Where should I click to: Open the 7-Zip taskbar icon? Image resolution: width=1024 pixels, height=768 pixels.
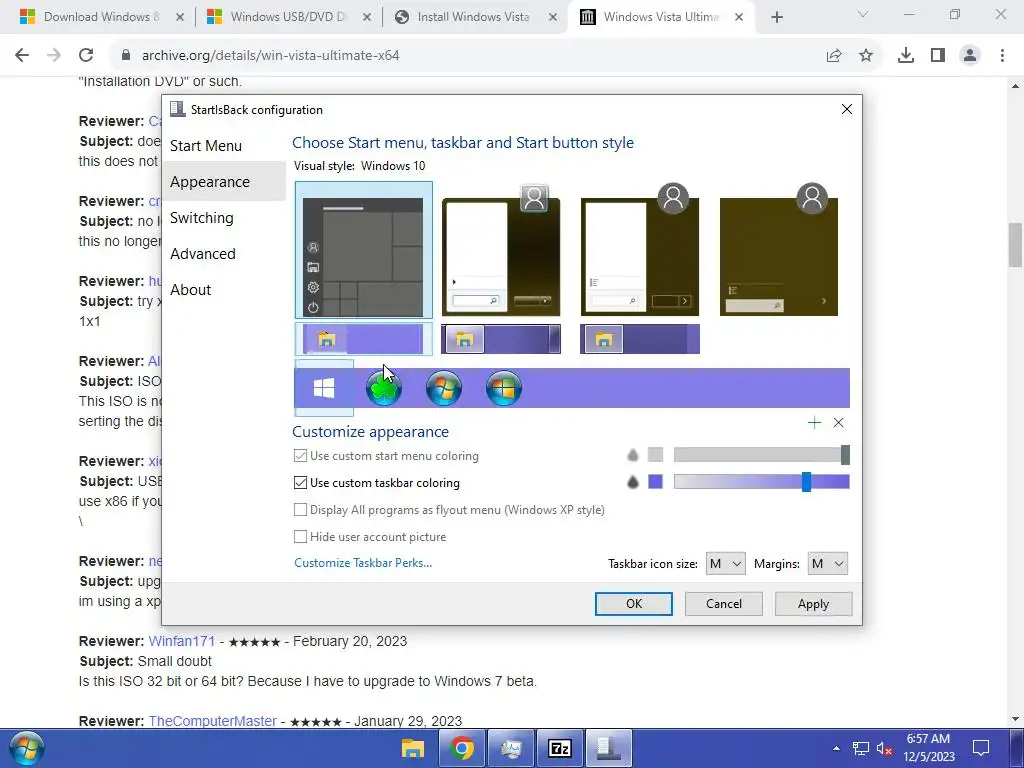click(560, 748)
